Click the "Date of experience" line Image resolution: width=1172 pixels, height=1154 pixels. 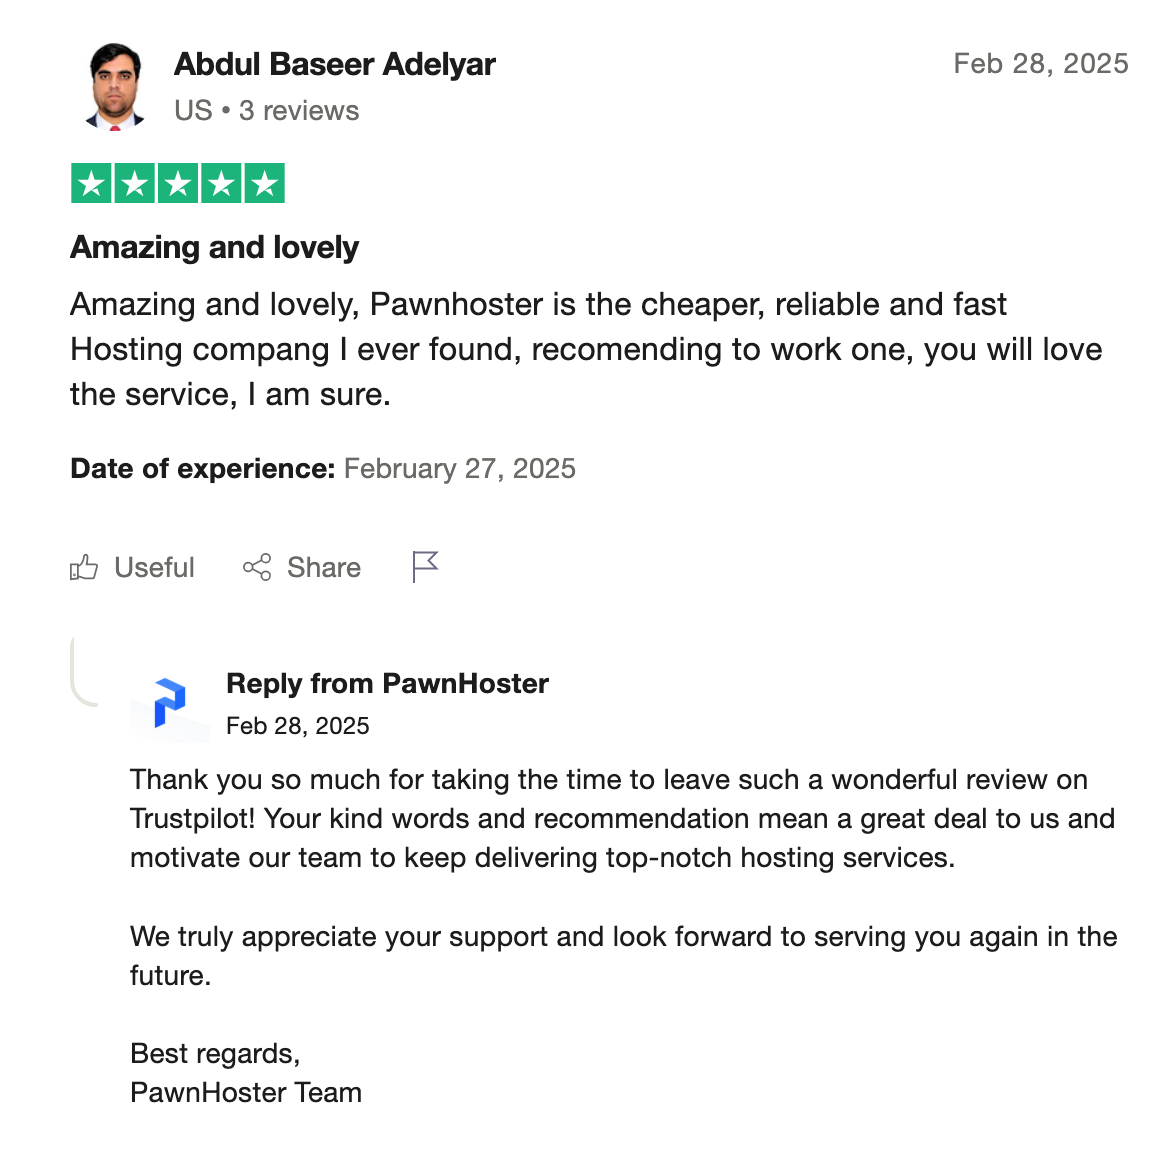pos(322,468)
